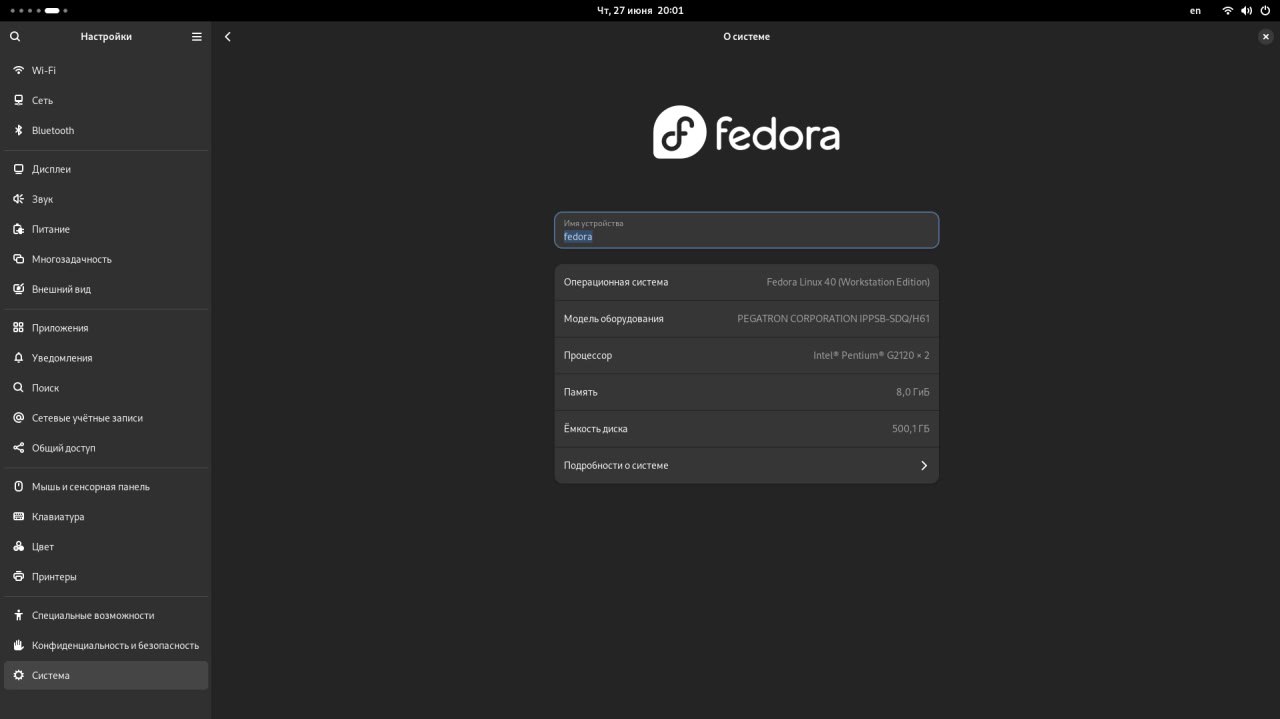Open the clock Чт, 27 июня 20:01
Image resolution: width=1280 pixels, height=719 pixels.
pos(640,10)
